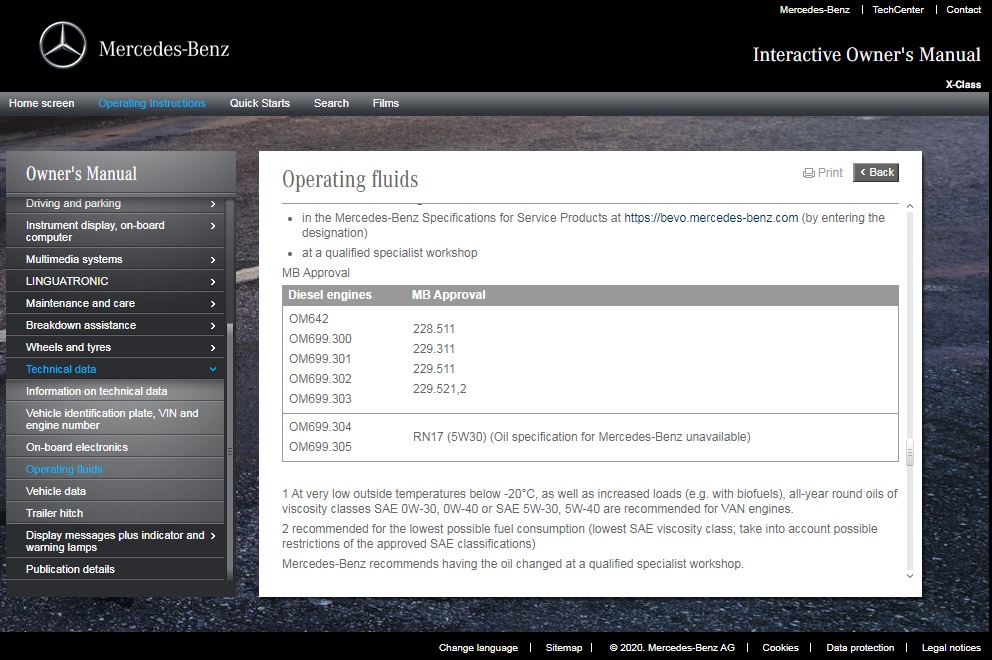Click the Mercedes-Benz star logo
This screenshot has height=660, width=992.
pos(63,45)
